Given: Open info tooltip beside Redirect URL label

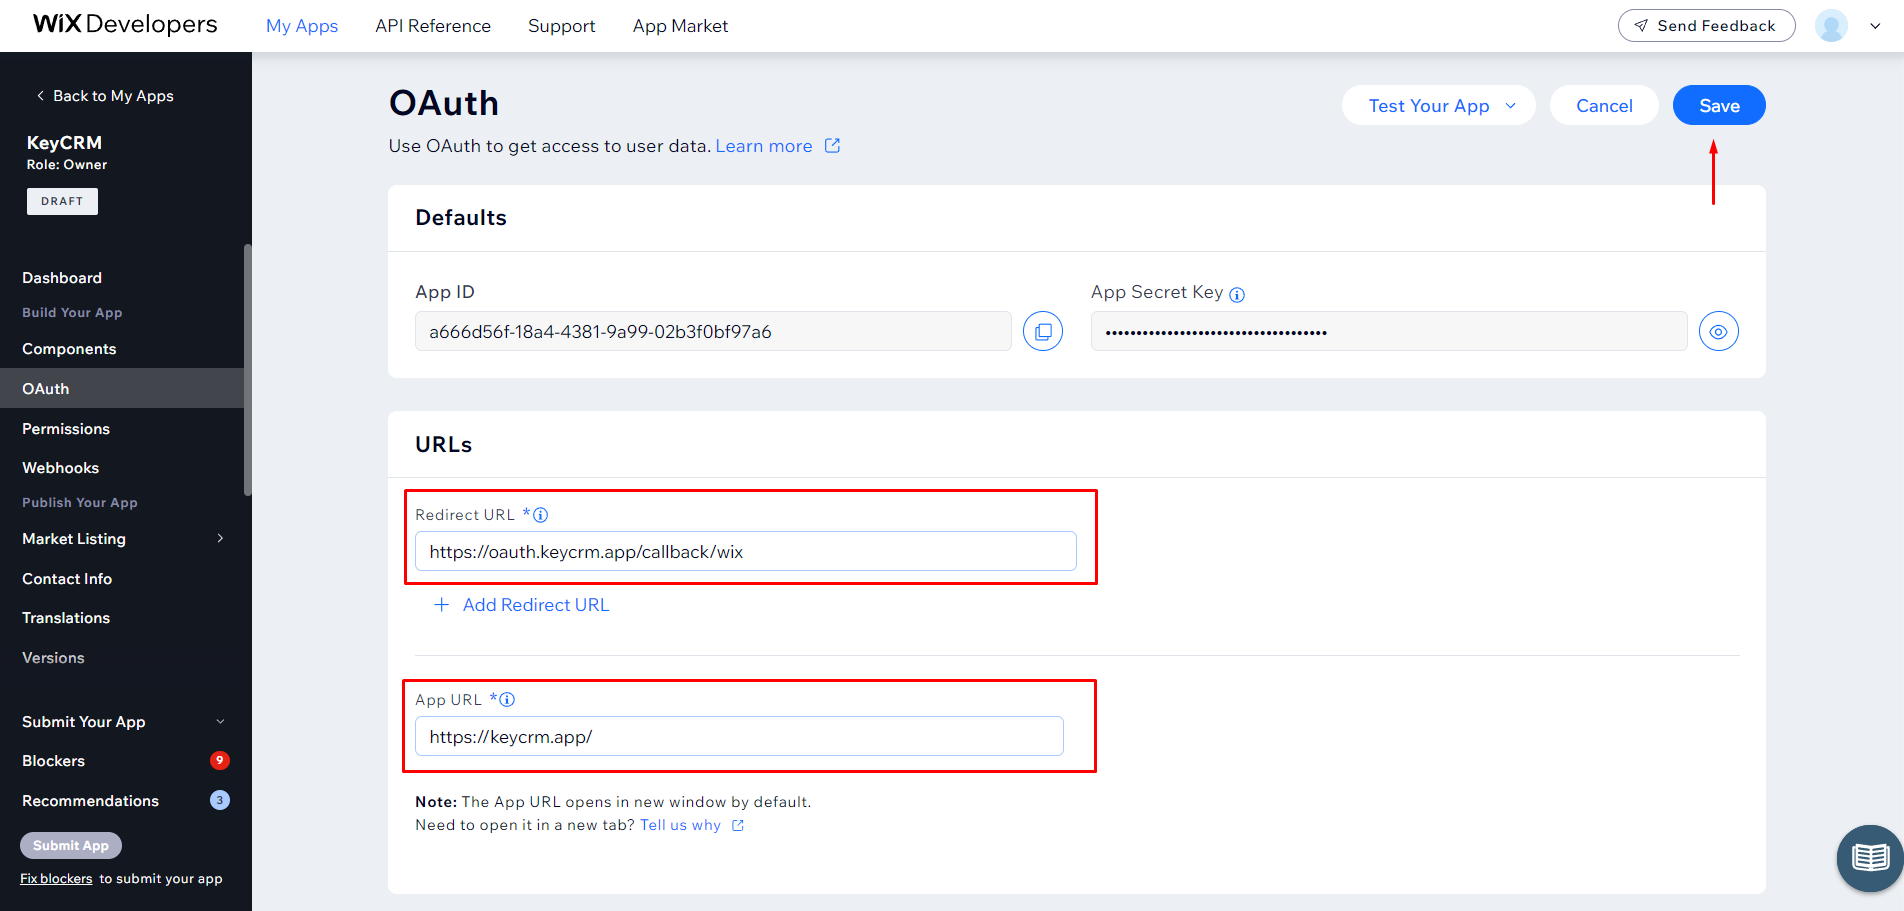Looking at the screenshot, I should coord(540,515).
